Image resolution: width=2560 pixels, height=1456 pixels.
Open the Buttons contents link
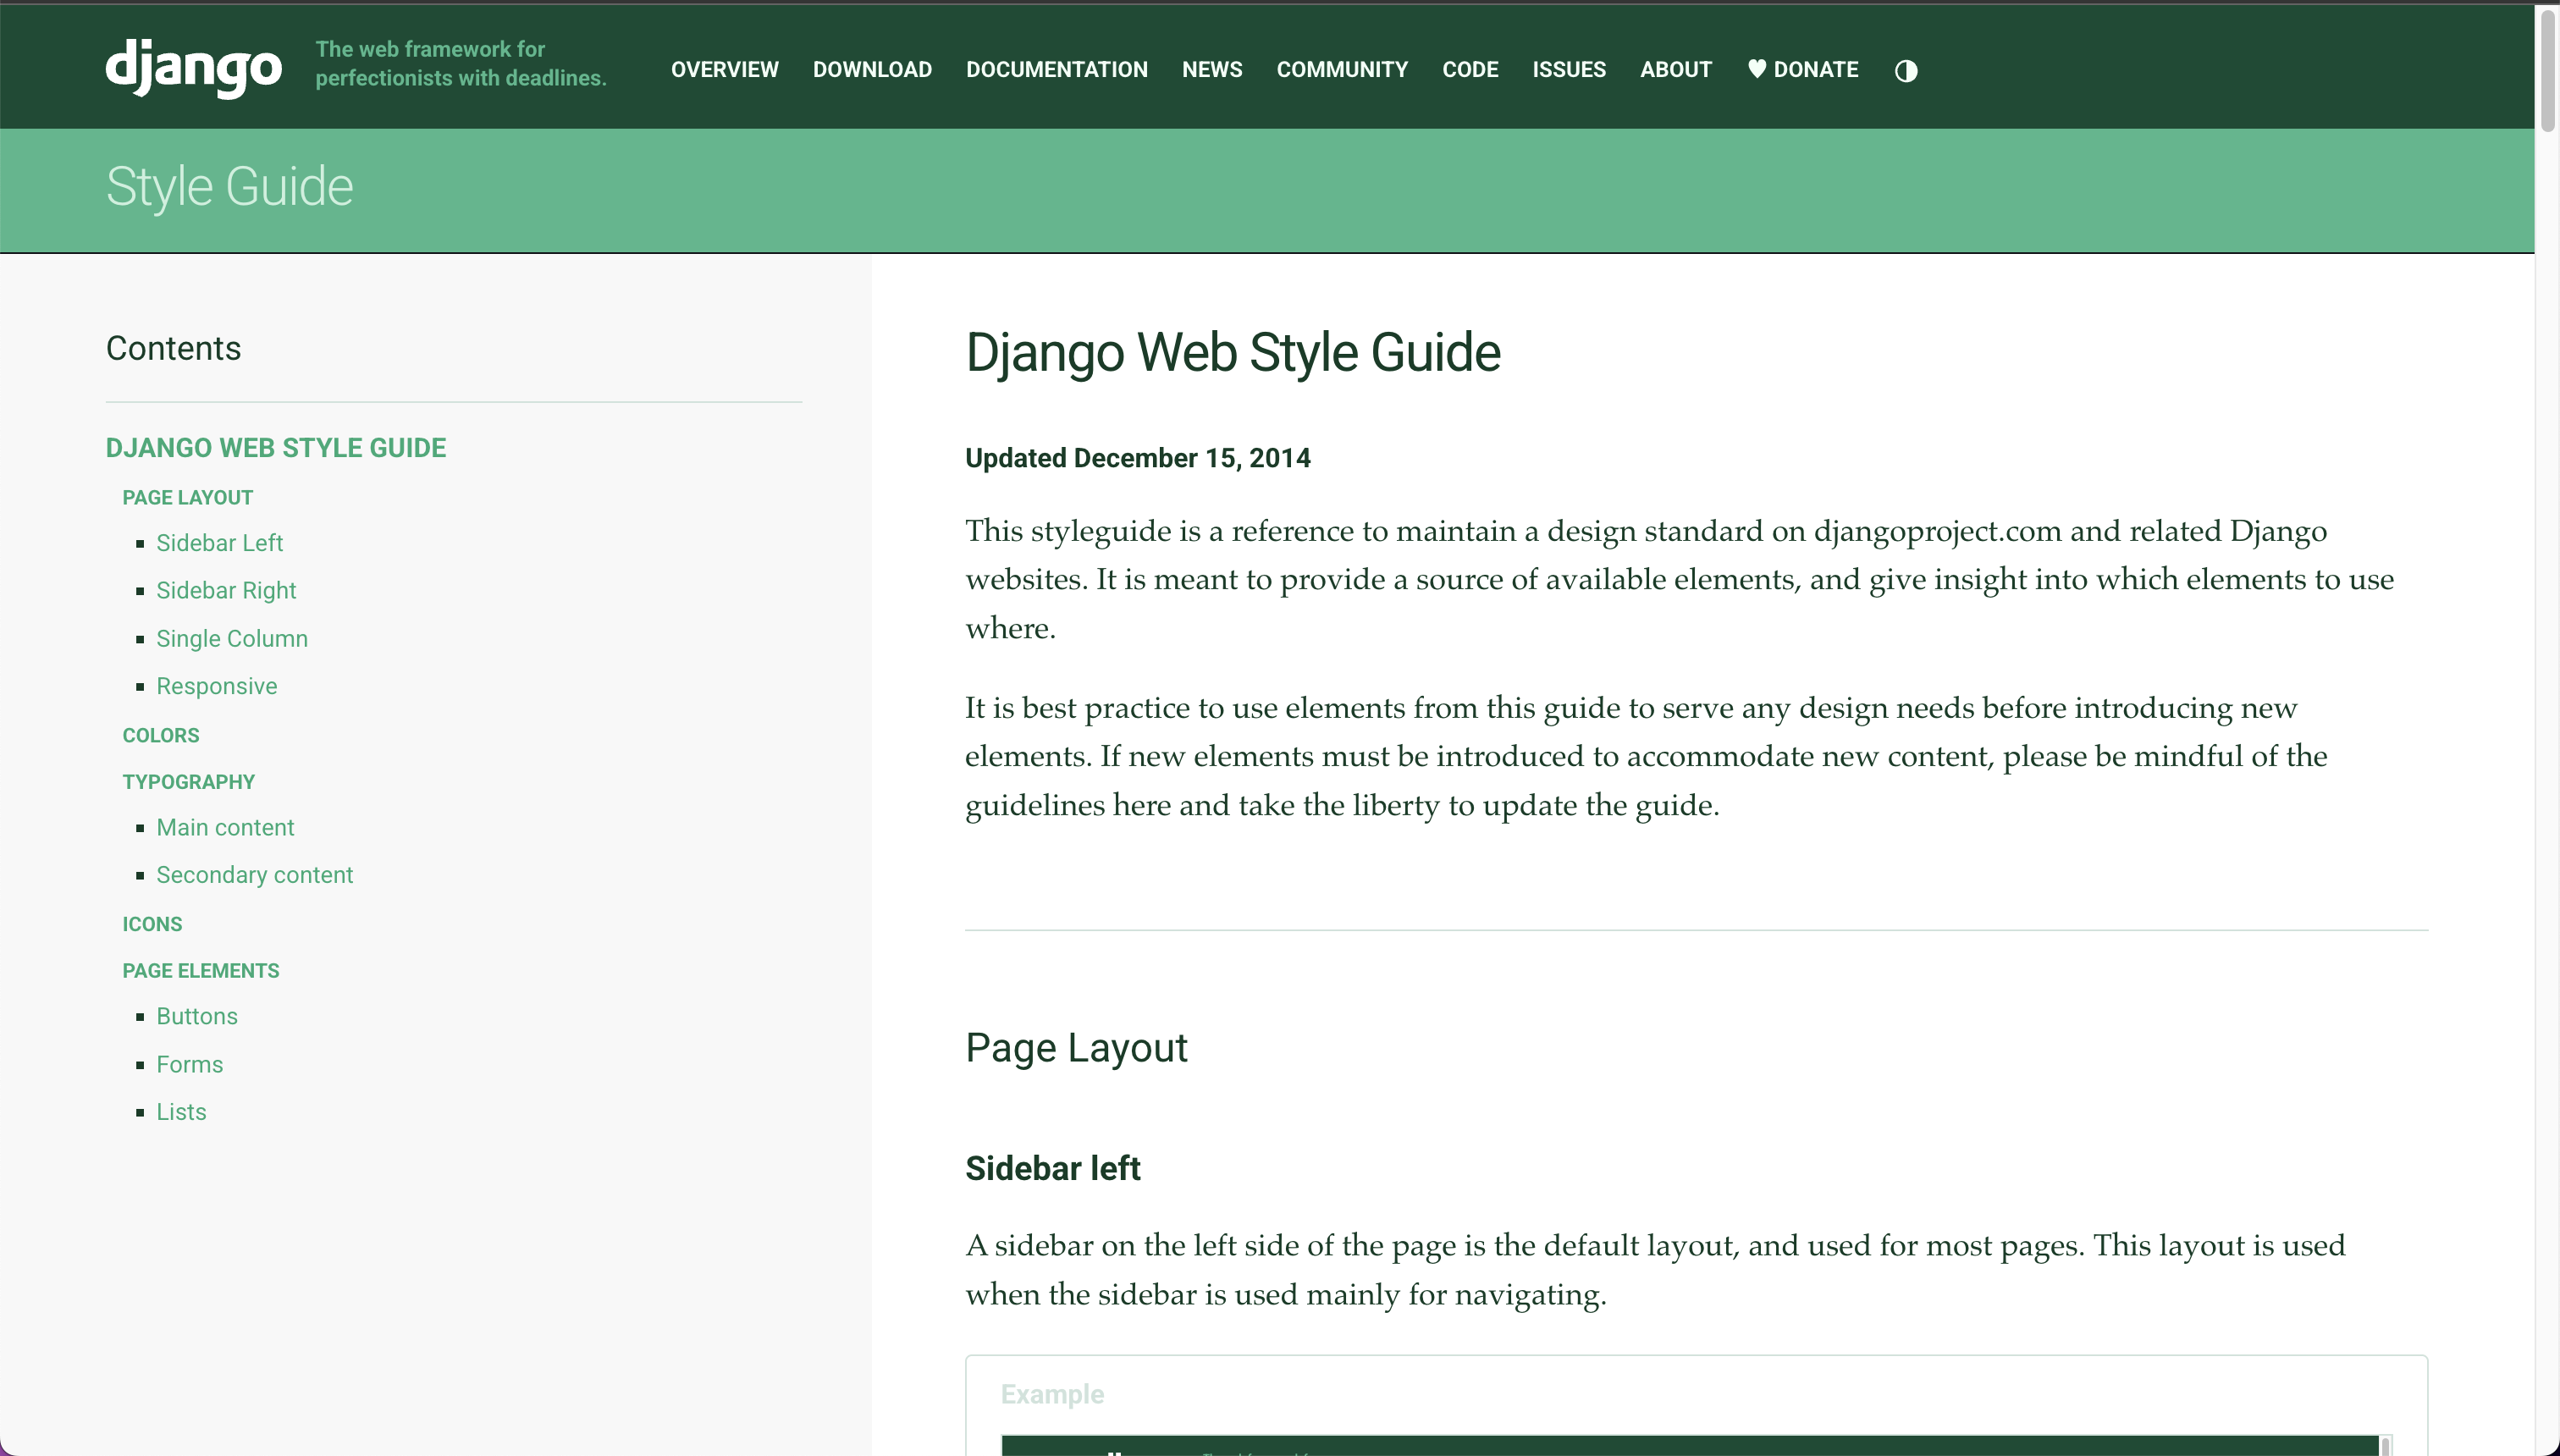coord(197,1017)
